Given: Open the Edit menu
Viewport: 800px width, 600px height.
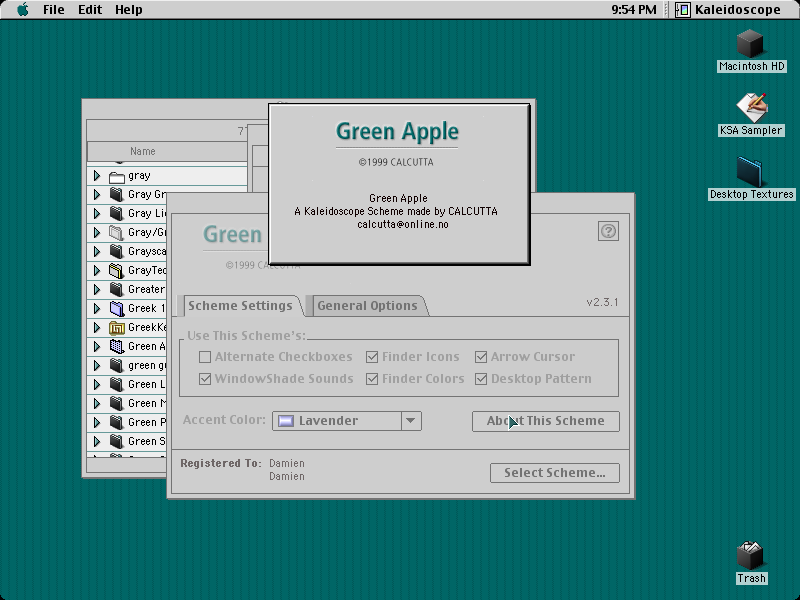Looking at the screenshot, I should (90, 10).
